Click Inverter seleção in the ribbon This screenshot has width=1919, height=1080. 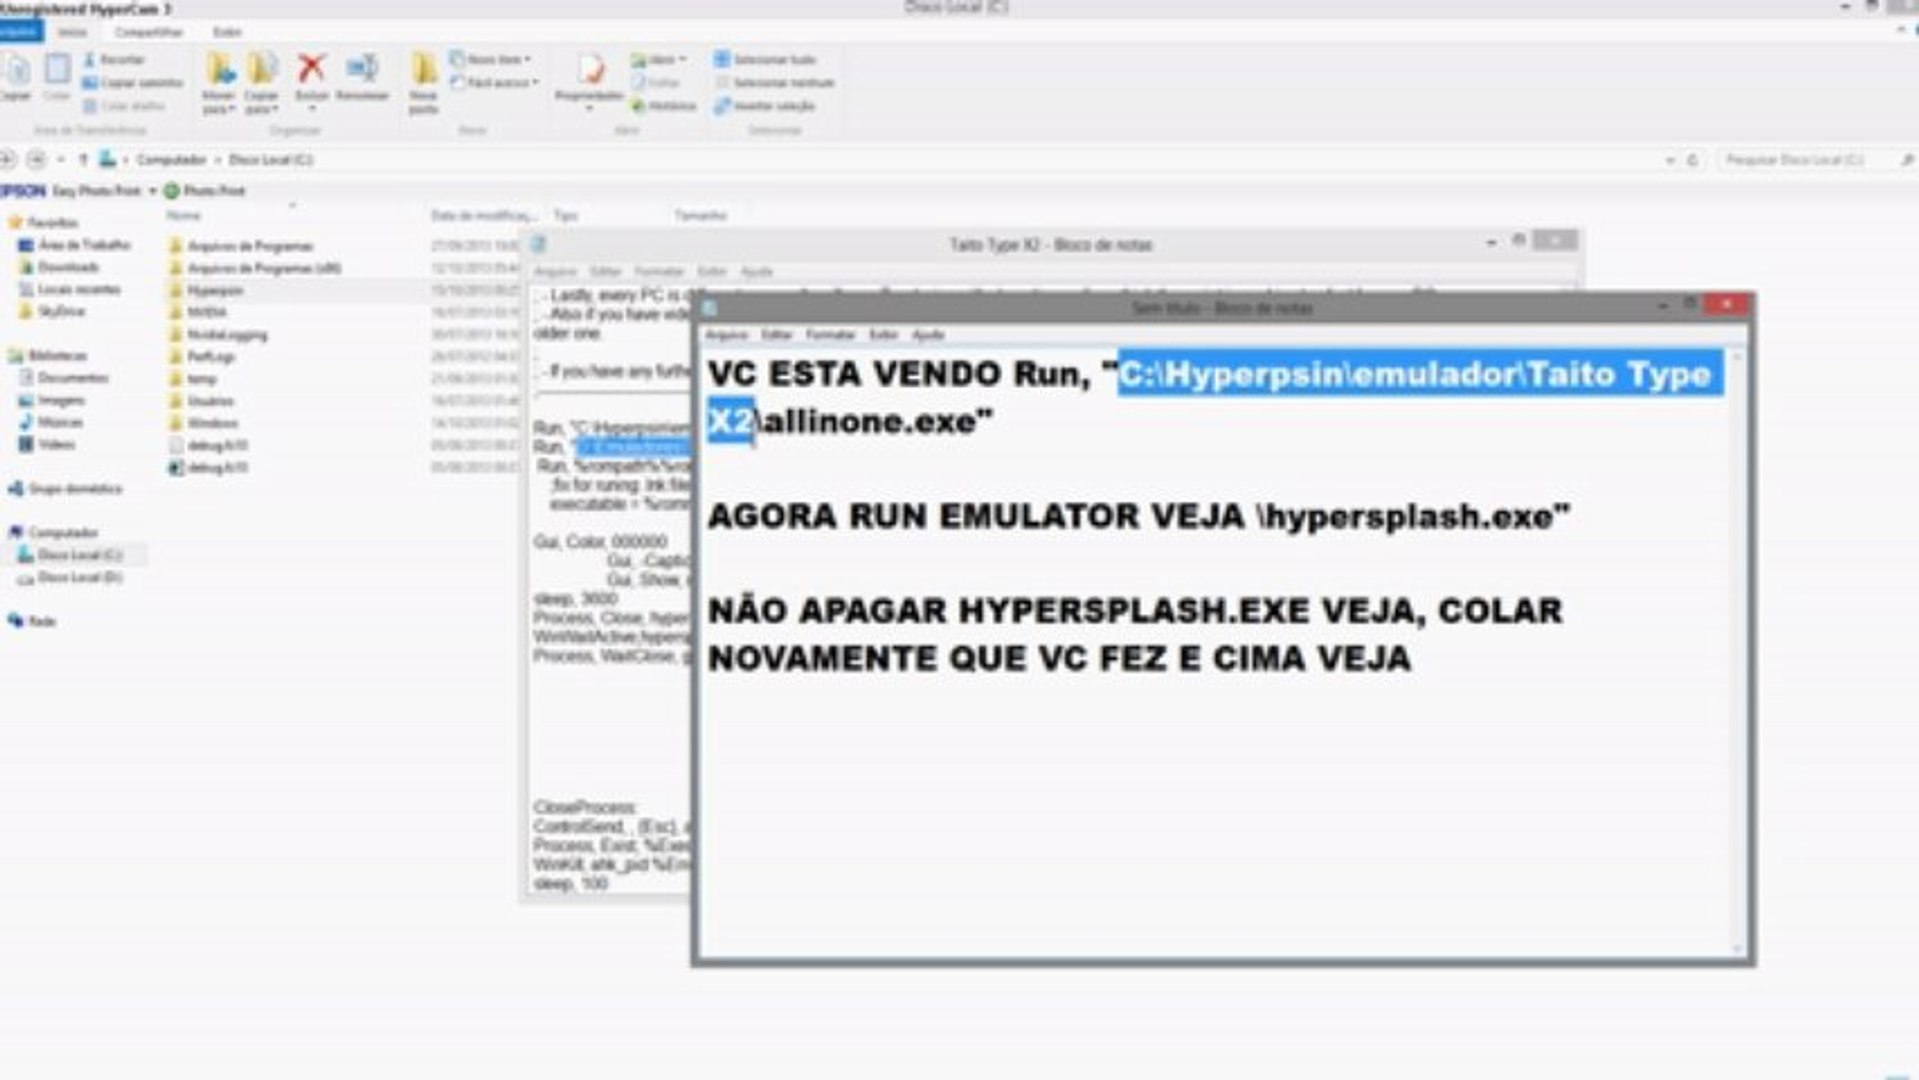[765, 106]
